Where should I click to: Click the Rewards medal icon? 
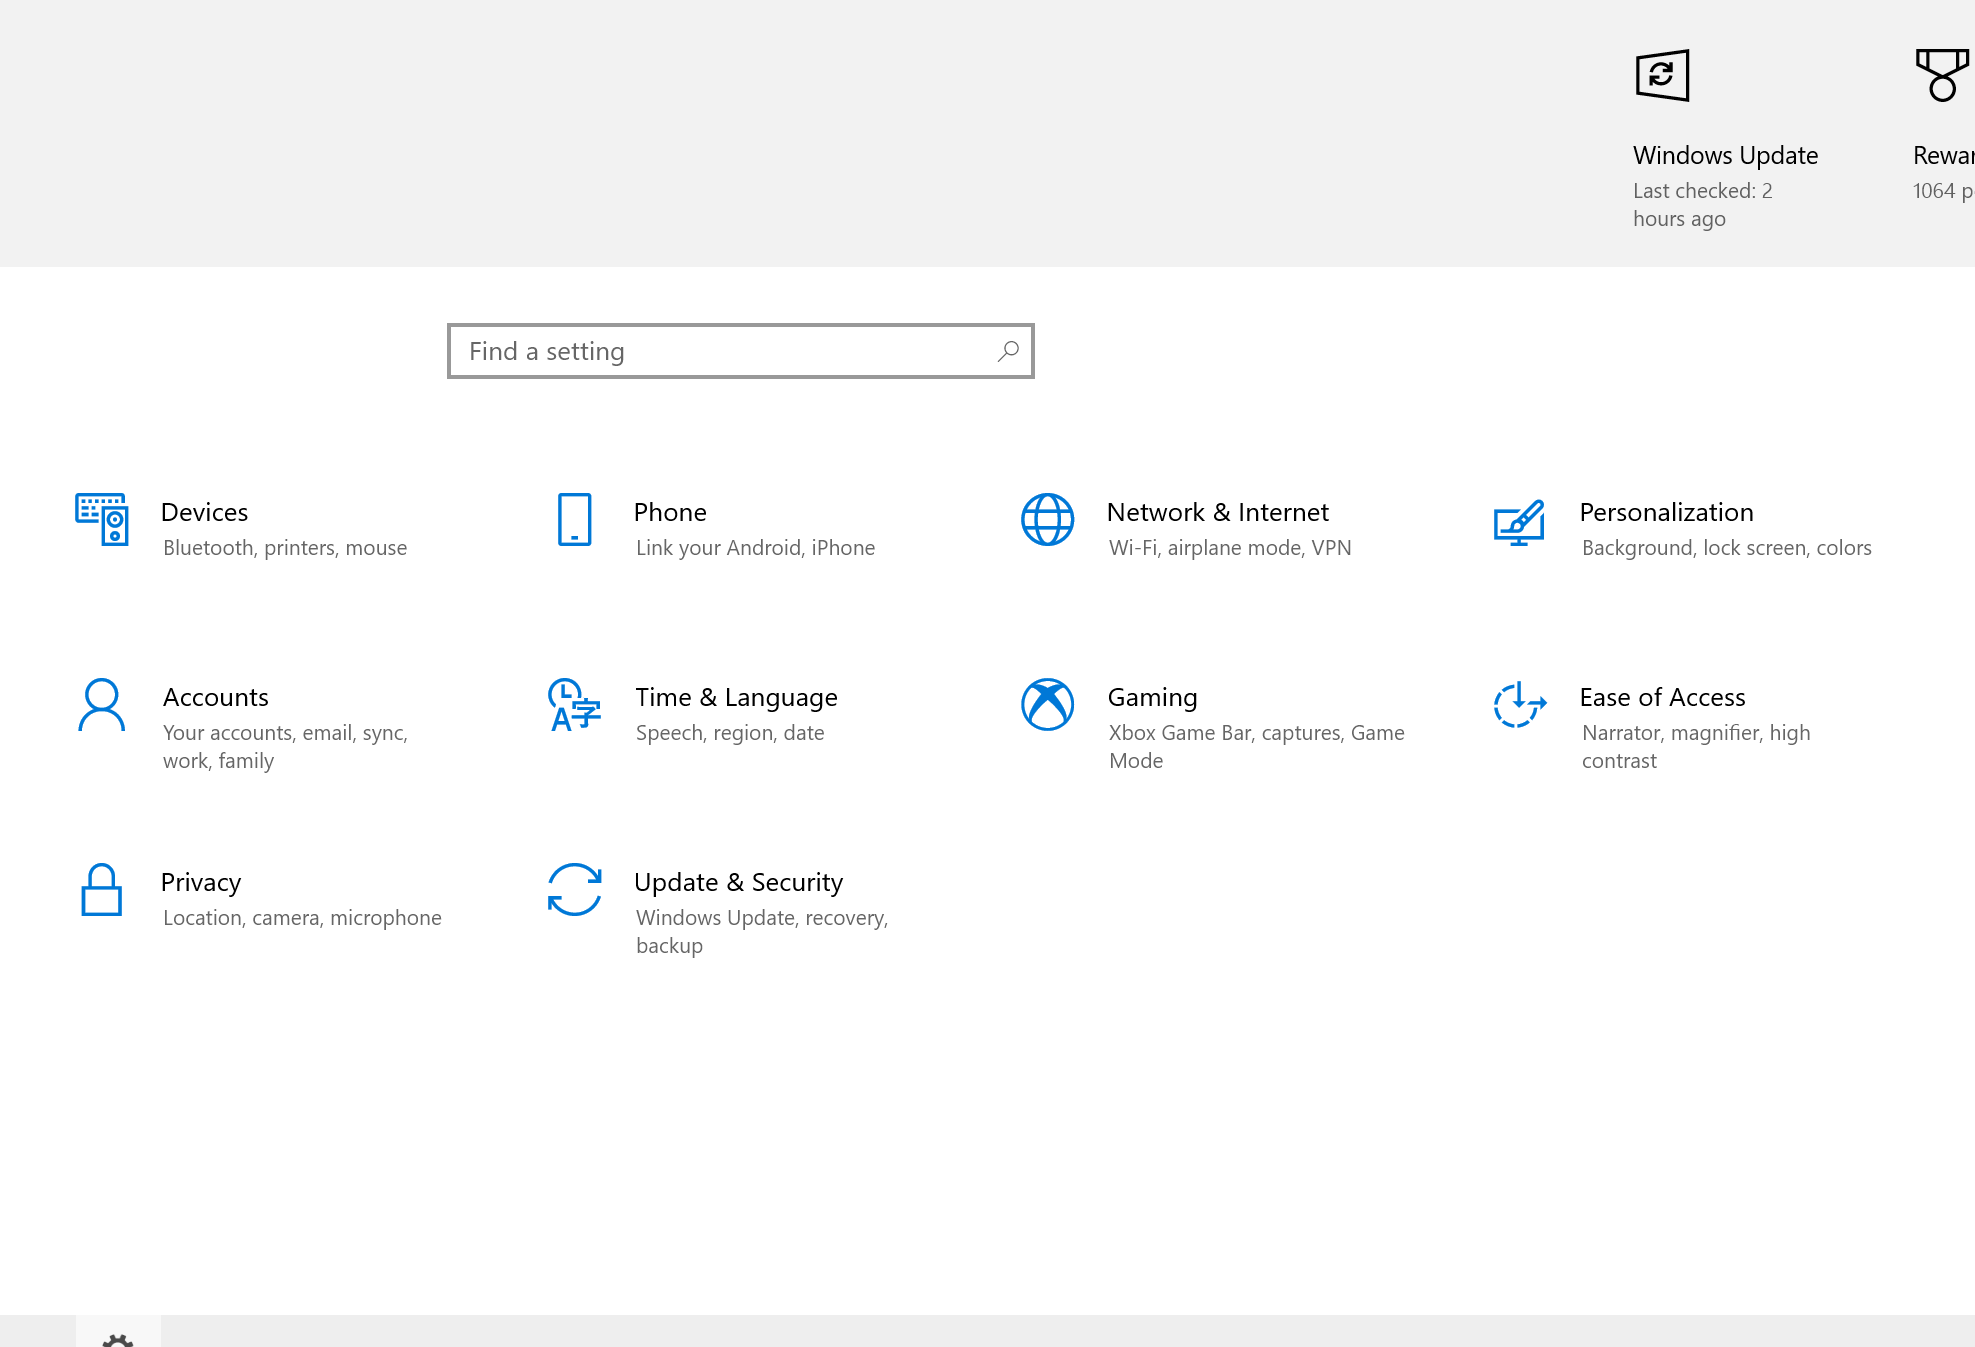tap(1942, 75)
